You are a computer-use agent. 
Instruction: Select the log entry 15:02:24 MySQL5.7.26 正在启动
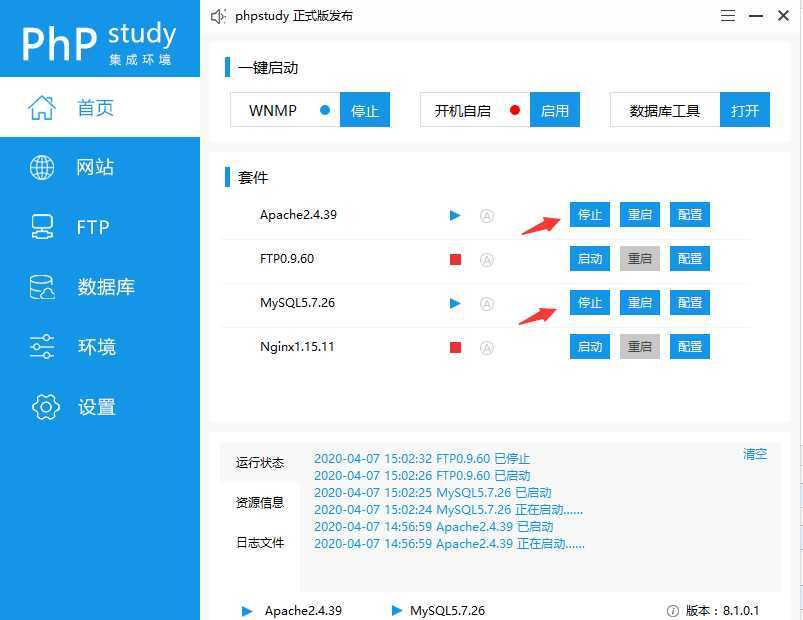coord(449,509)
